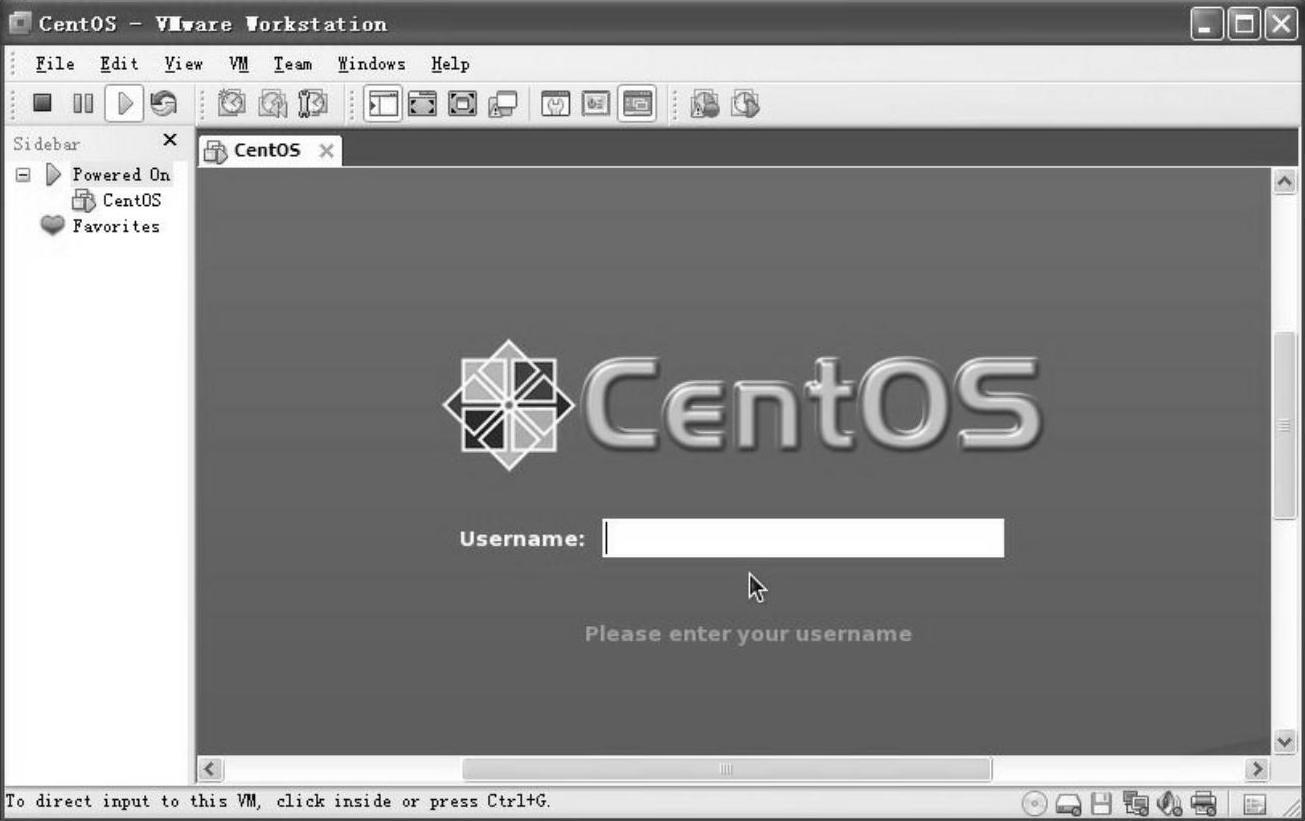Open the View menu

point(184,64)
